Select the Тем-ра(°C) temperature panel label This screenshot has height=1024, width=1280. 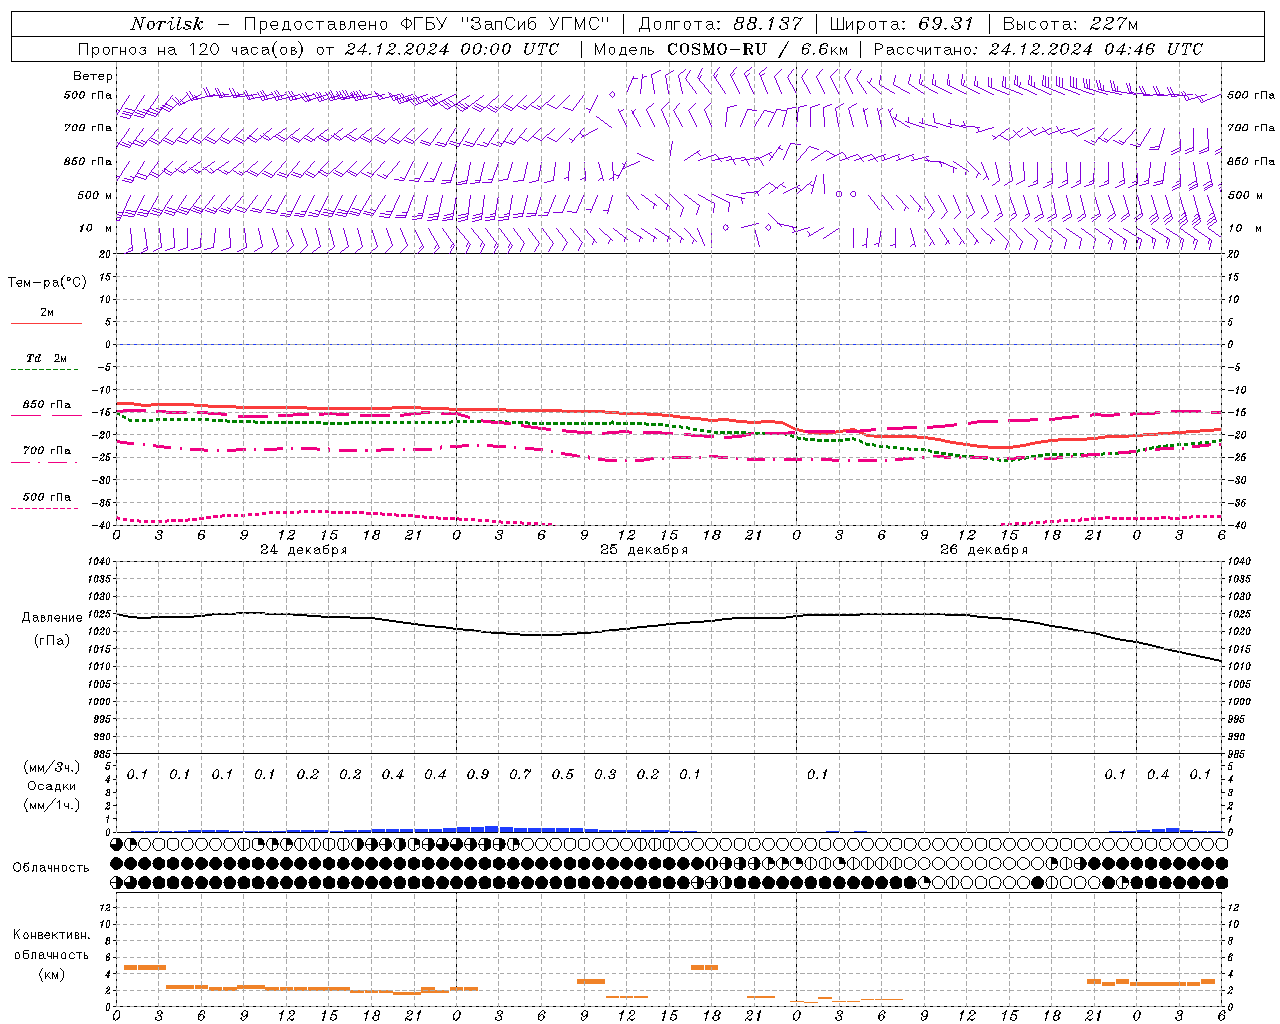click(47, 283)
